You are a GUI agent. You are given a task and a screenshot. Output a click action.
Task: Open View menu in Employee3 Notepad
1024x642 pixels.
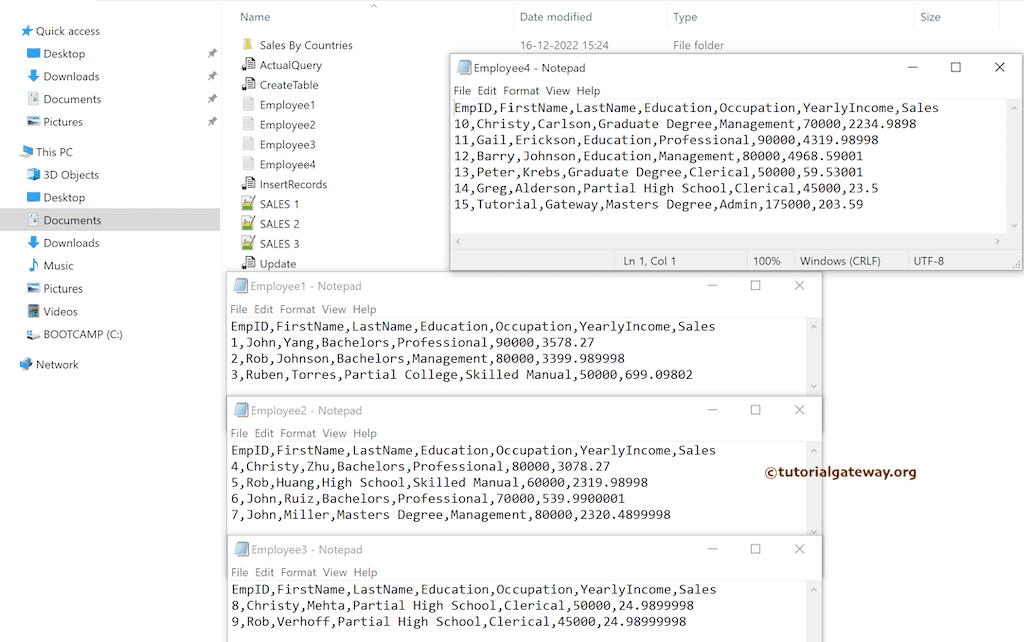pos(335,573)
